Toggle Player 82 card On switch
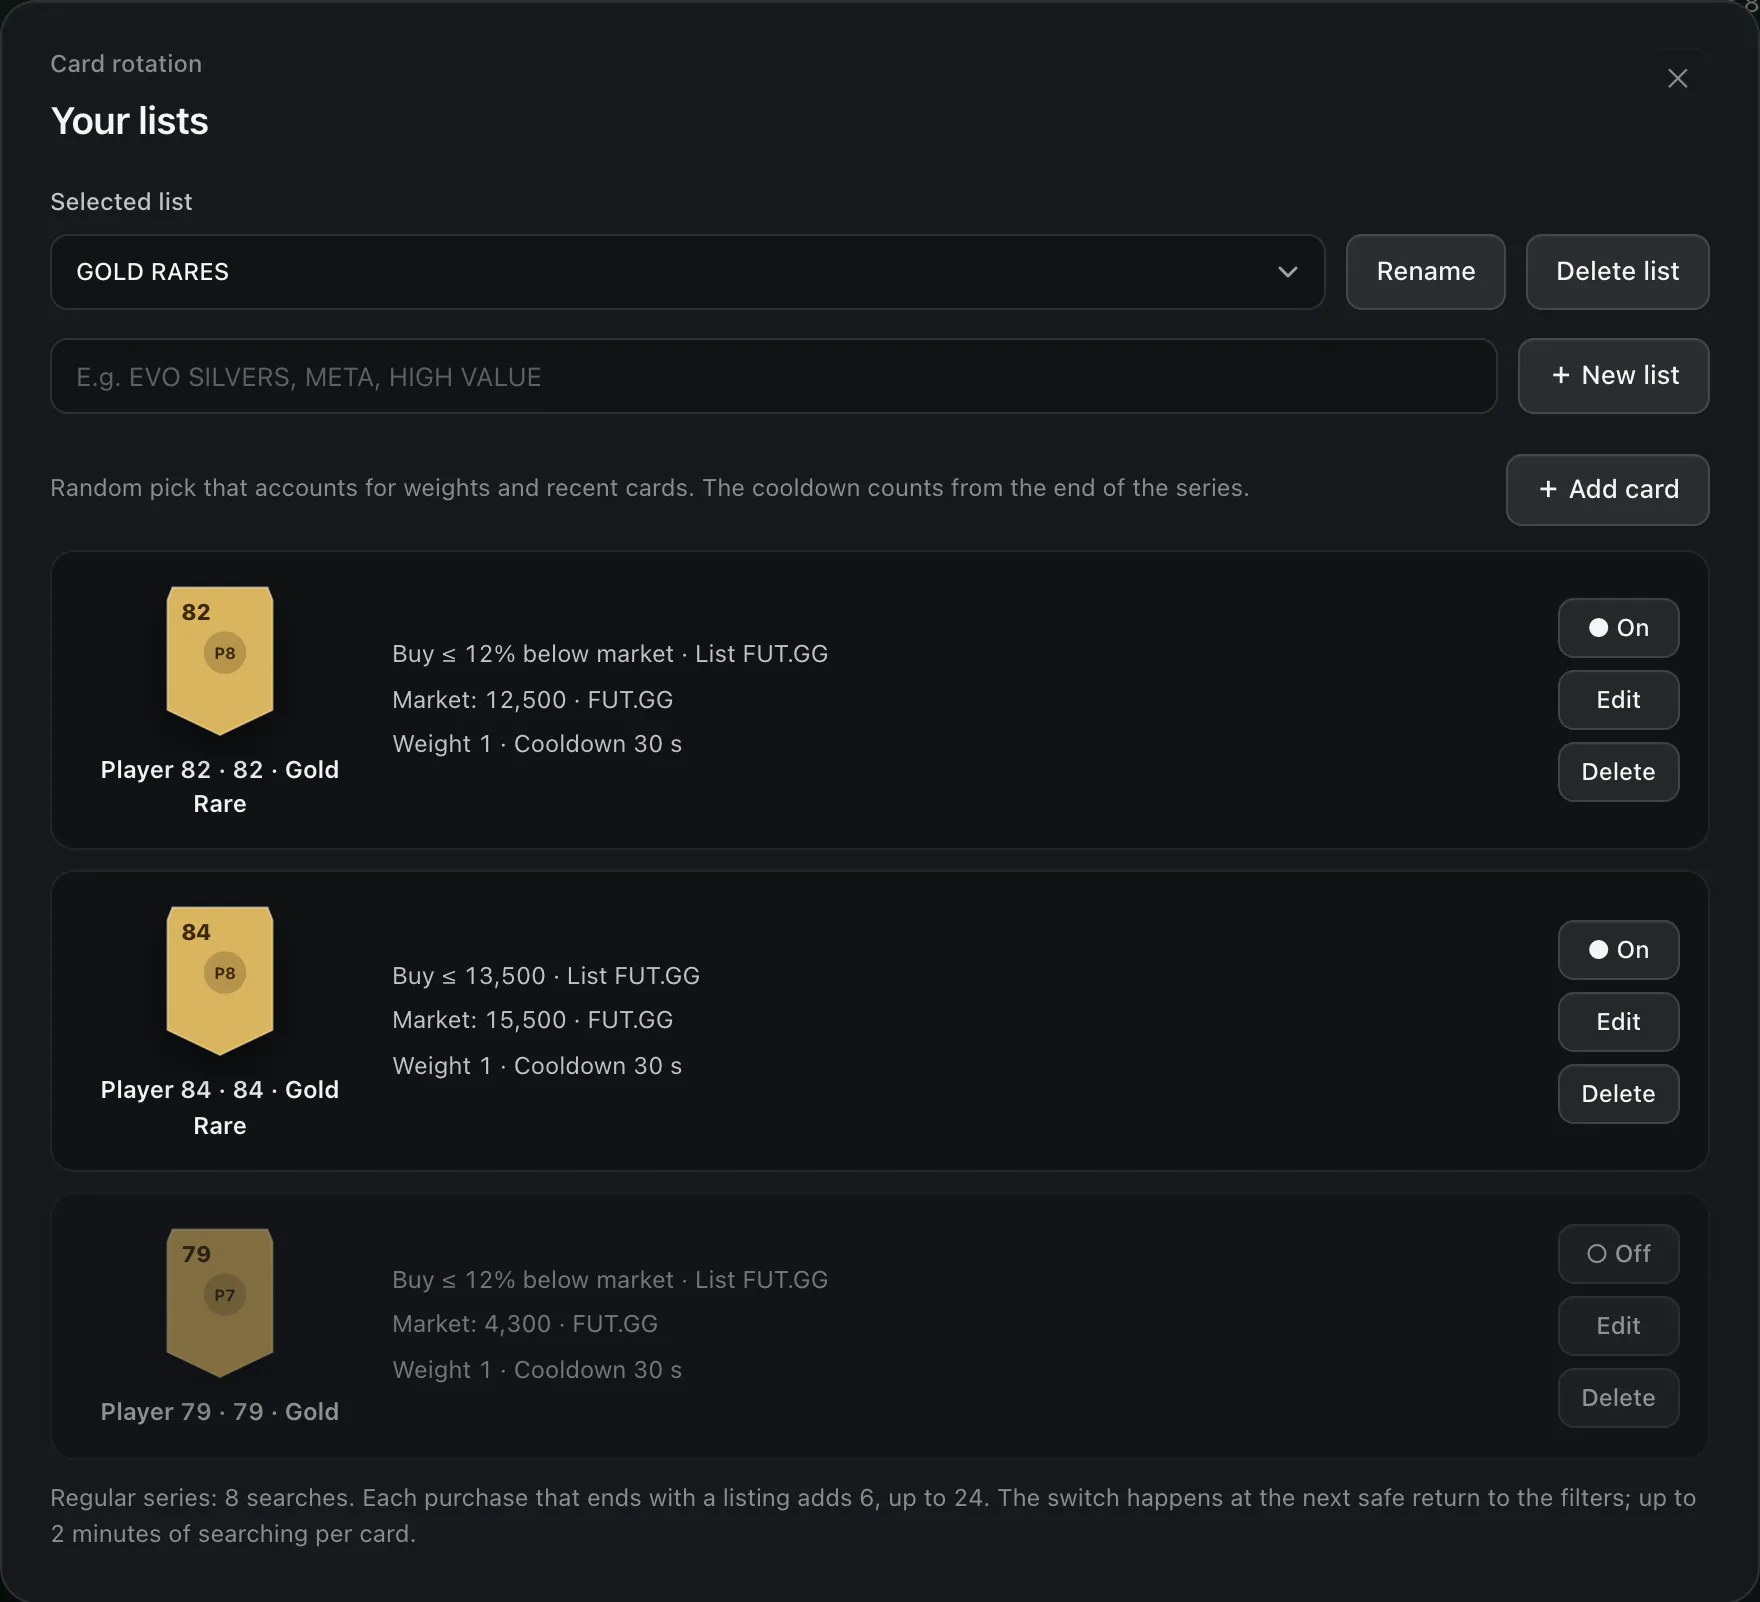Image resolution: width=1760 pixels, height=1602 pixels. [x=1618, y=628]
